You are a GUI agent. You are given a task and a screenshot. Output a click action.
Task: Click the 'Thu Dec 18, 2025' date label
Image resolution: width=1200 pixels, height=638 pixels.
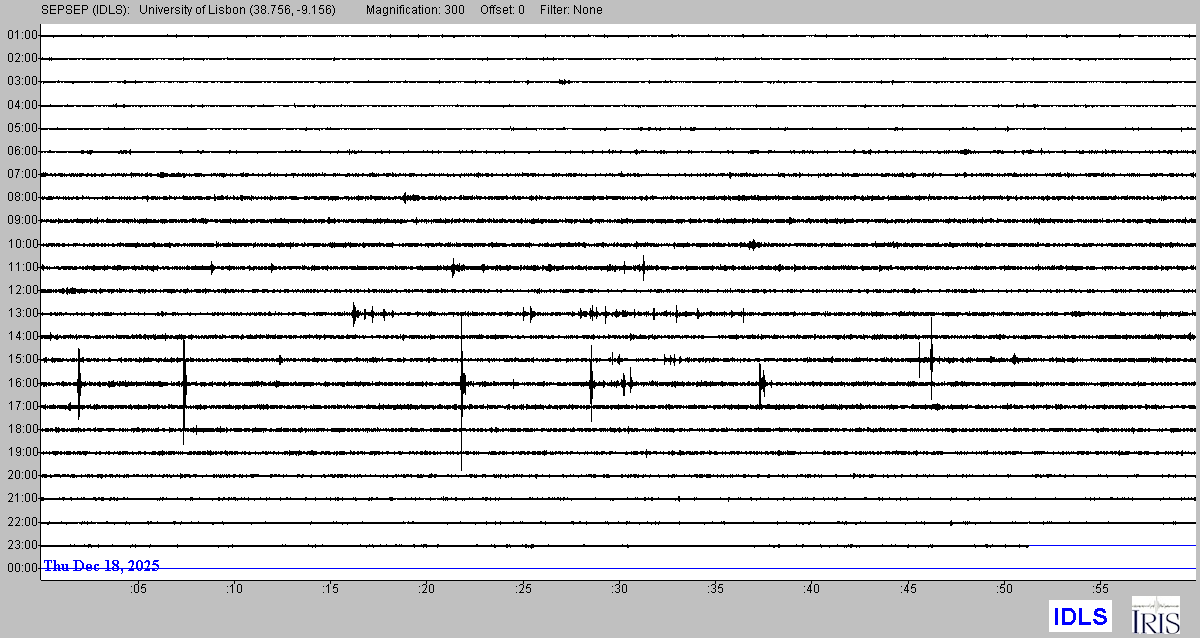pos(101,566)
